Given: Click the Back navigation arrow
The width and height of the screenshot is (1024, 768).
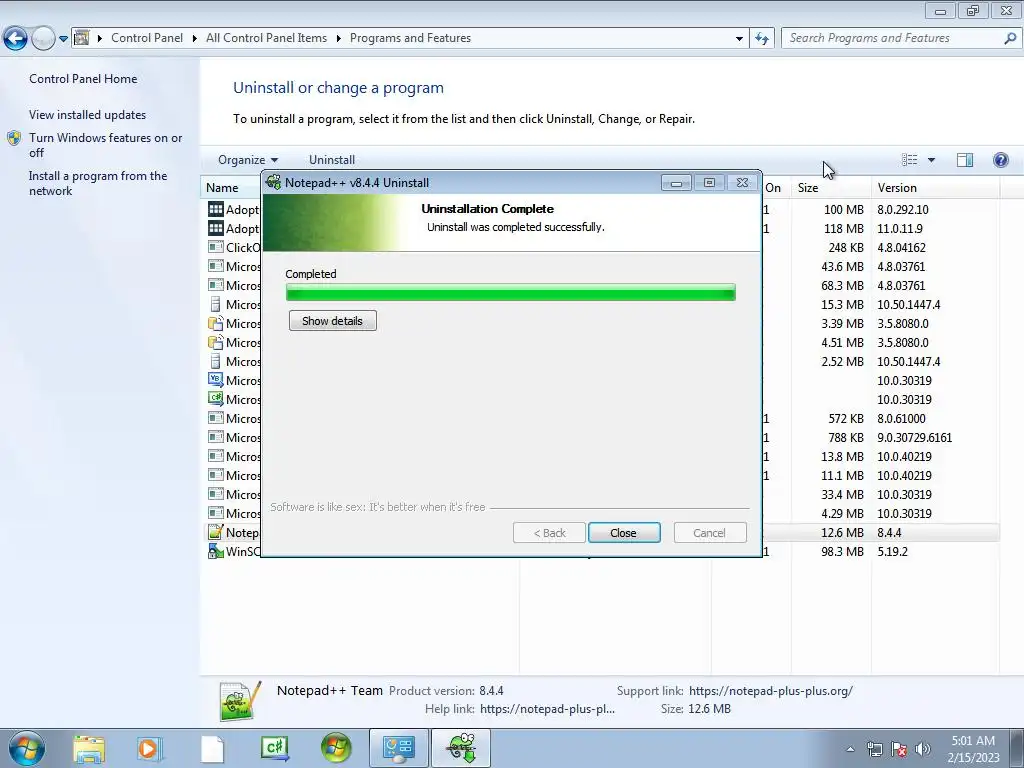Looking at the screenshot, I should pos(15,39).
